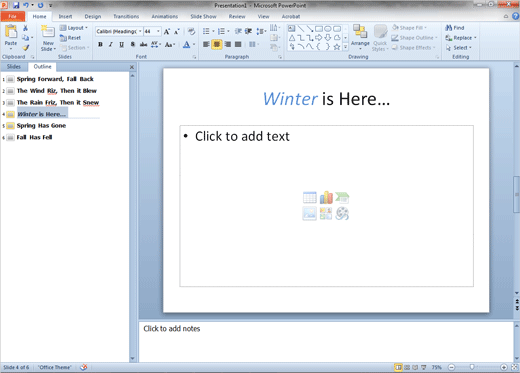Click the Decrease Font Size icon
Image resolution: width=520 pixels, height=373 pixels.
[x=177, y=32]
